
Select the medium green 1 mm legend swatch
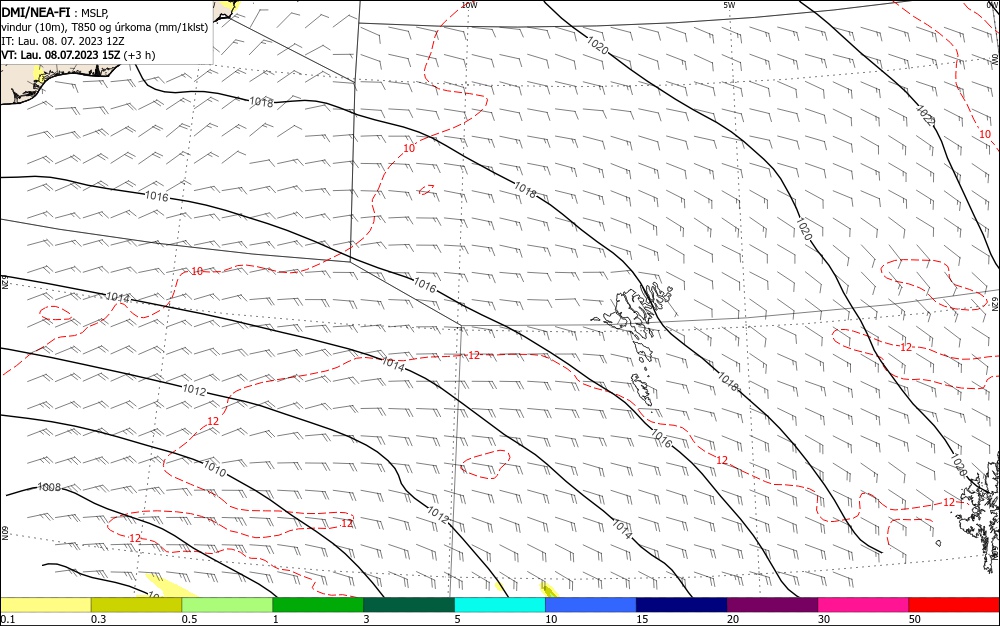point(318,605)
